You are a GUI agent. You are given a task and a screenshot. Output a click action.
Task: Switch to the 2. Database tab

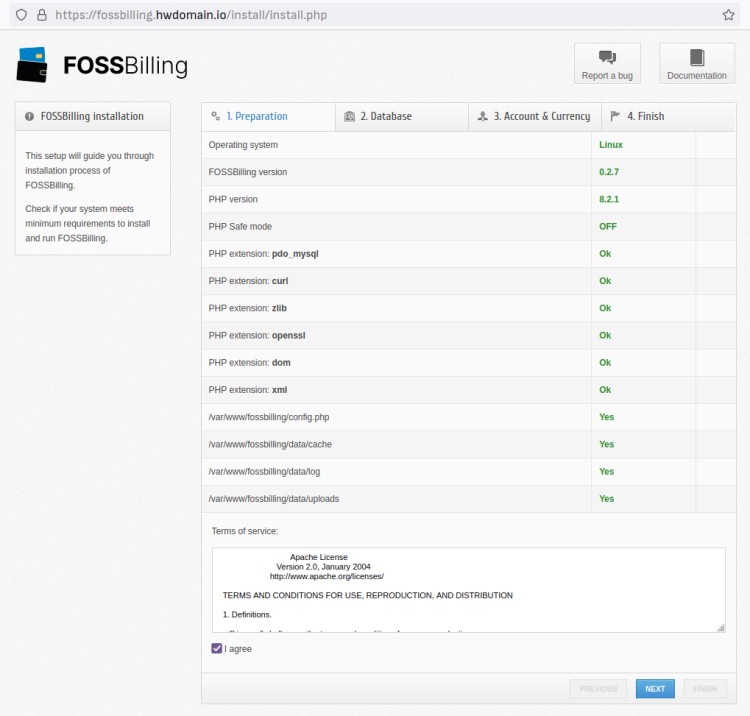tap(402, 116)
